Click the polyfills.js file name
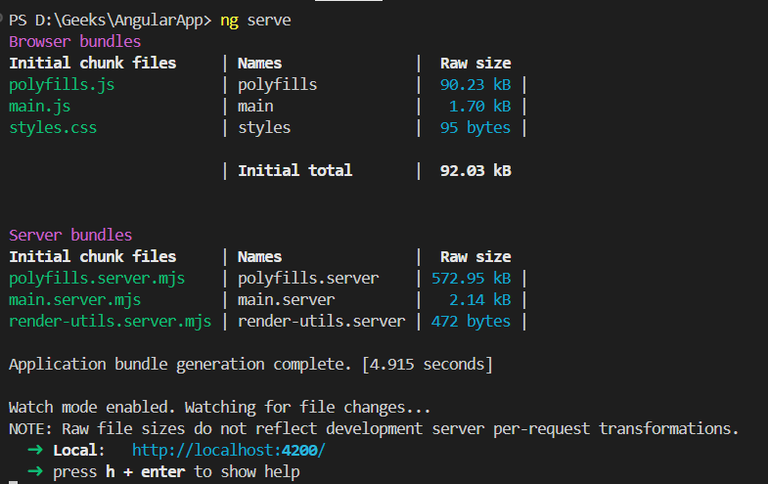768x484 pixels. (62, 85)
